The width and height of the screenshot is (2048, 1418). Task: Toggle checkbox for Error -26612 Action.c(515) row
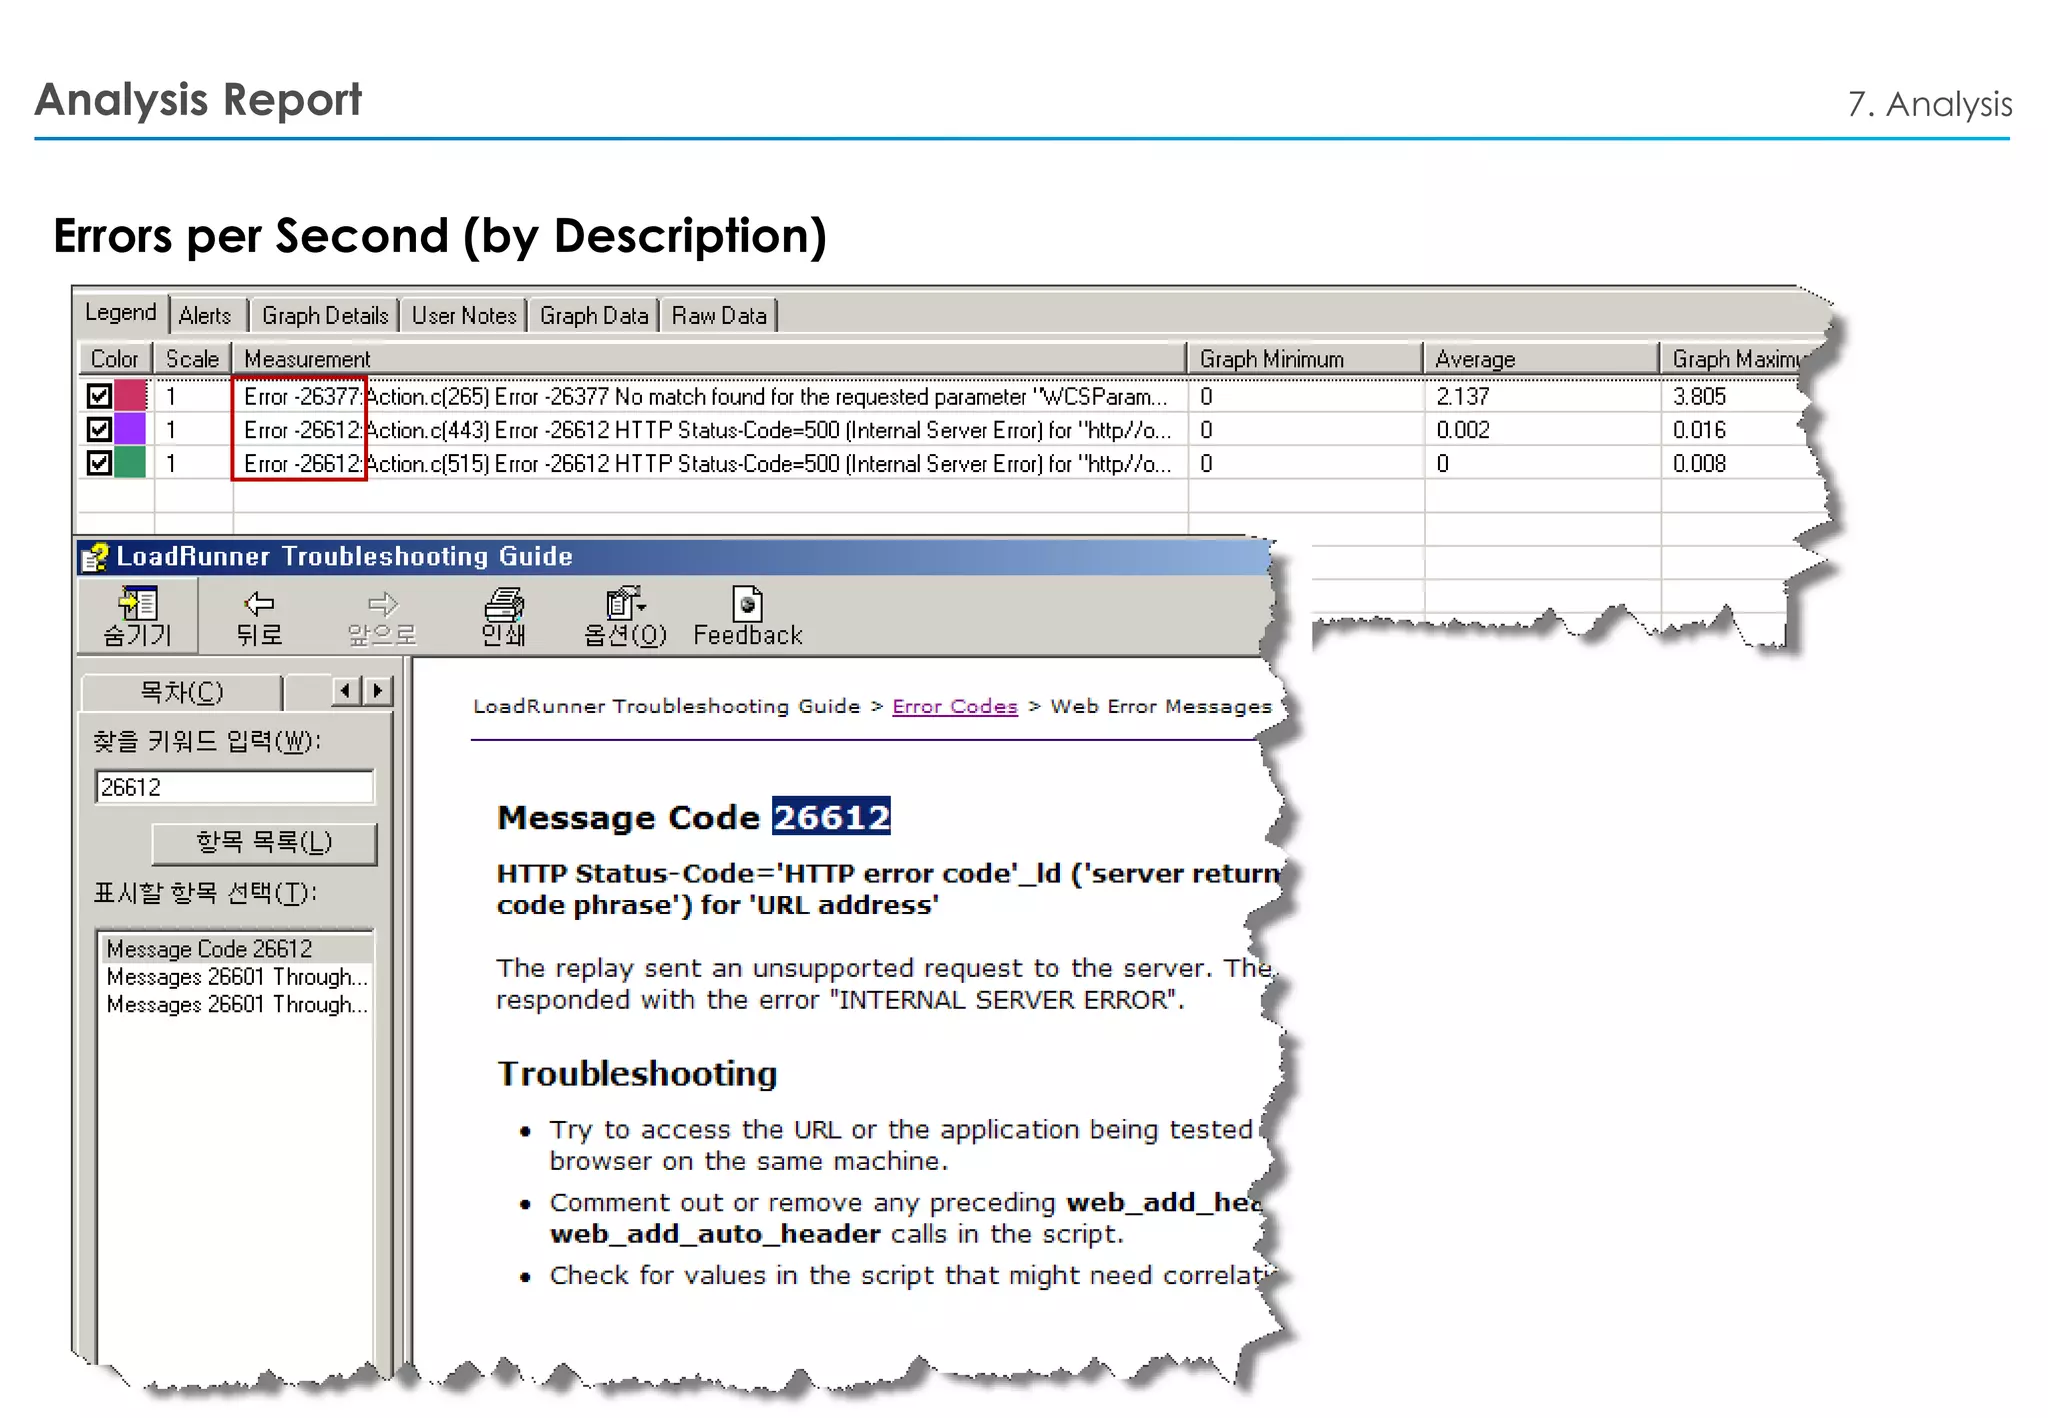tap(99, 463)
